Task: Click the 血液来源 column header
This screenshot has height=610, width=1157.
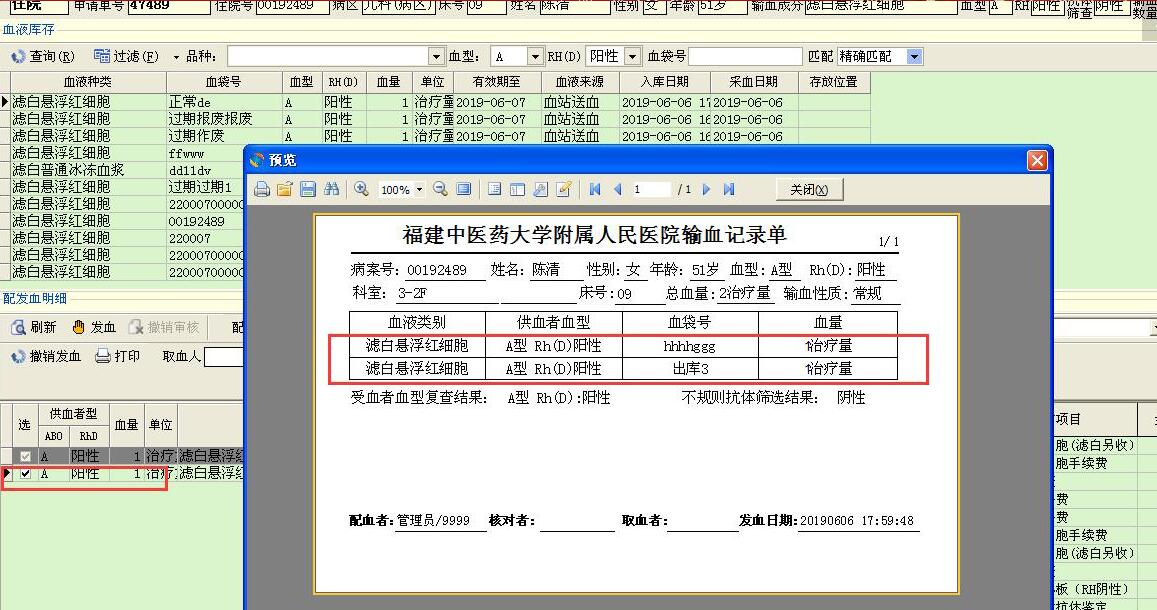Action: (x=579, y=82)
